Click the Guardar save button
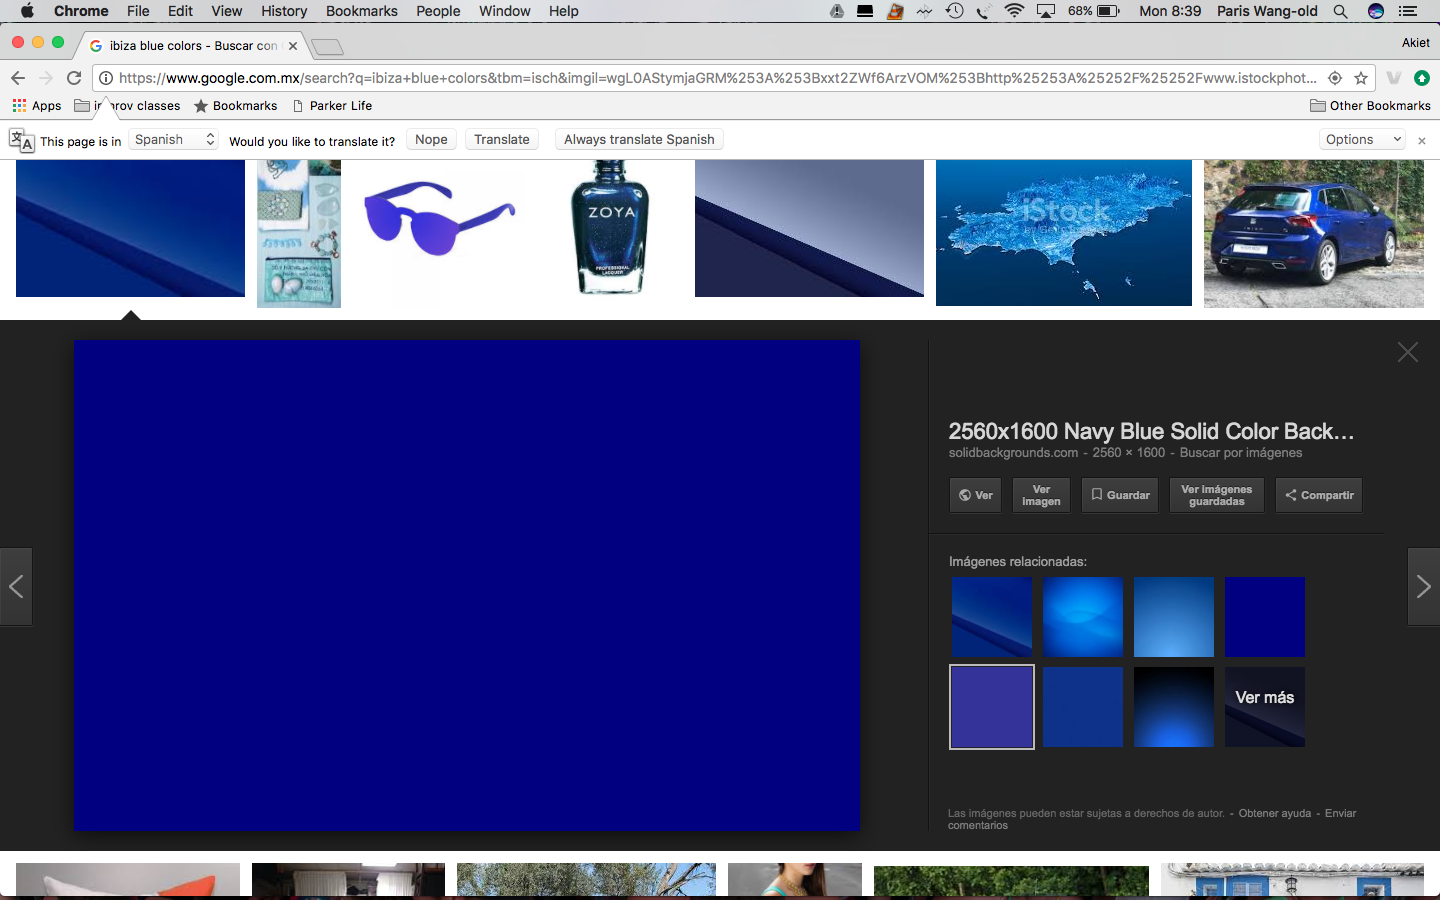Viewport: 1440px width, 900px height. (x=1120, y=495)
